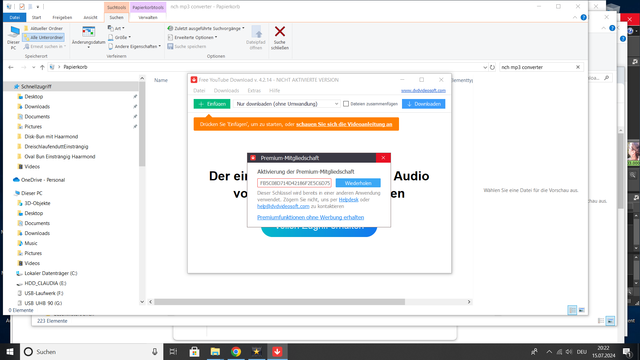
Task: Open the Datei ribbon tab in Explorer
Action: [15, 17]
